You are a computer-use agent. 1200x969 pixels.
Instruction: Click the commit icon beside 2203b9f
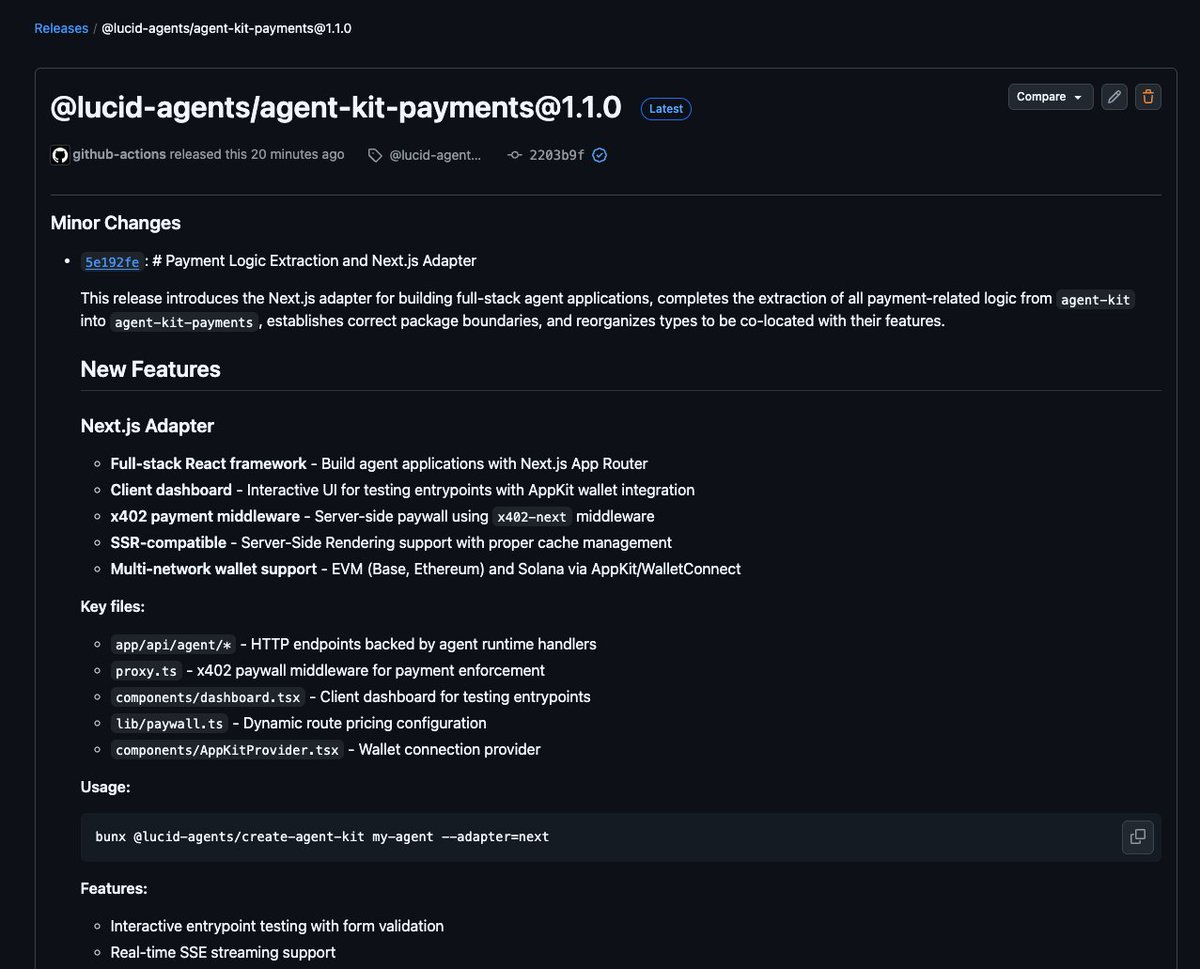coord(515,155)
